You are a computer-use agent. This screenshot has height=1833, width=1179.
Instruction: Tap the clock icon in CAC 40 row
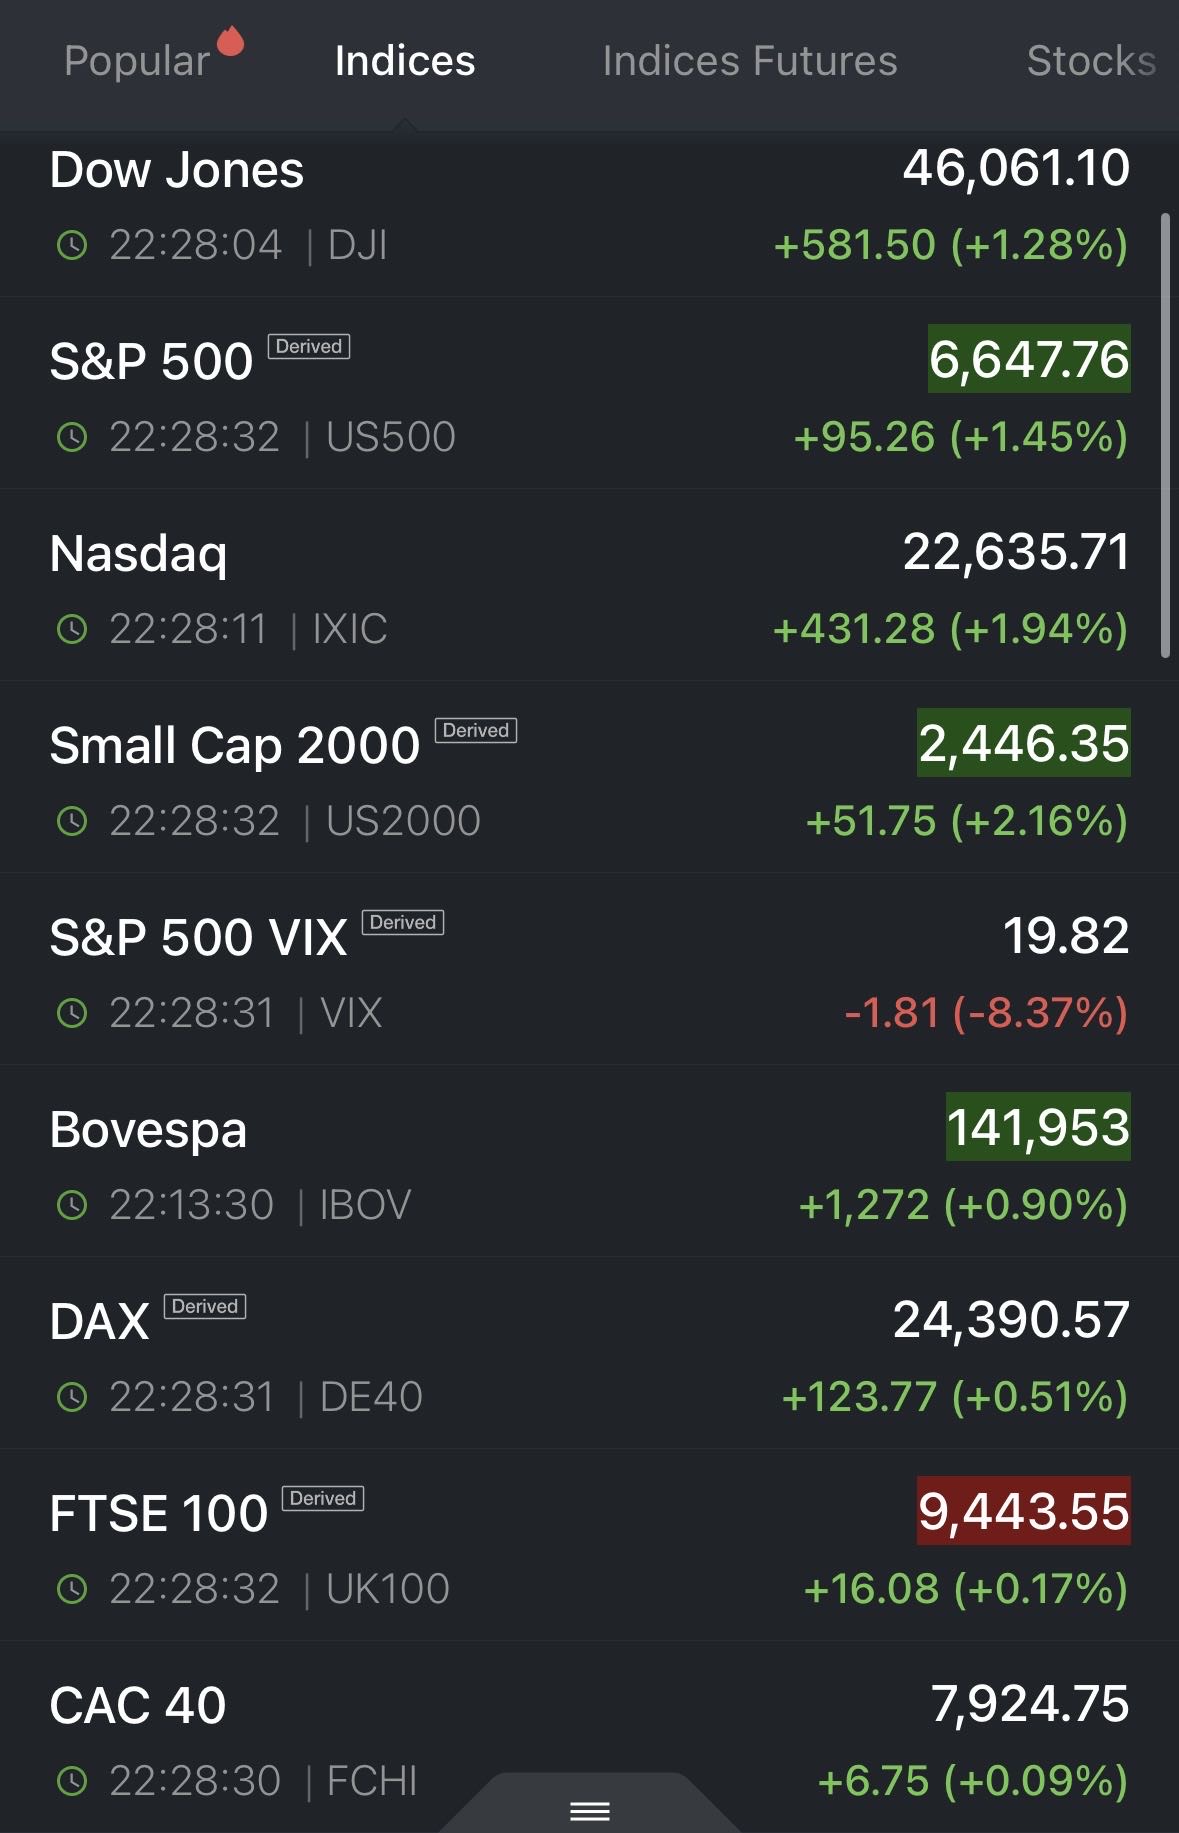72,1781
